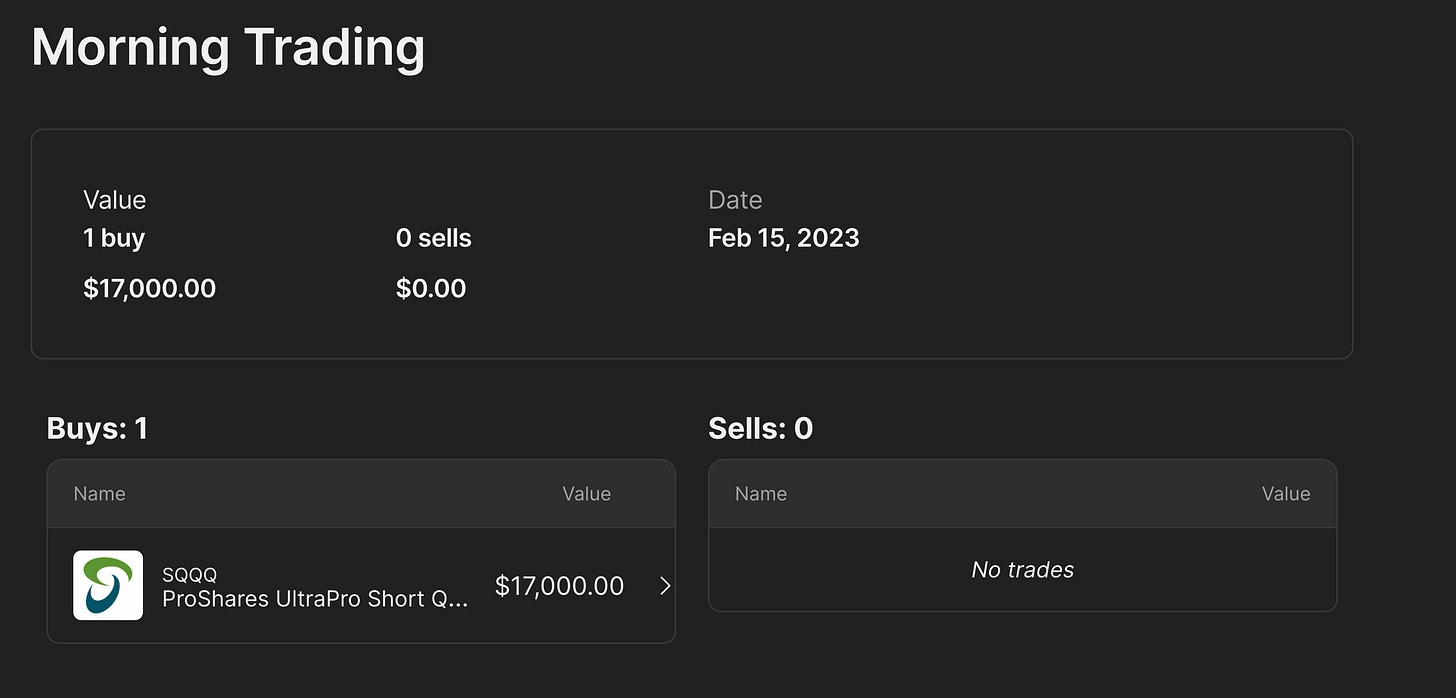Click the Value label in summary card
1456x698 pixels.
click(x=114, y=200)
